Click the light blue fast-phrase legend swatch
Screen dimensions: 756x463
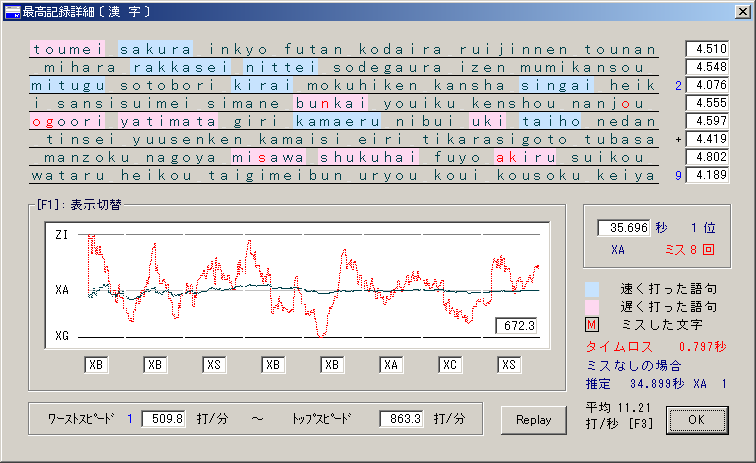pyautogui.click(x=592, y=289)
